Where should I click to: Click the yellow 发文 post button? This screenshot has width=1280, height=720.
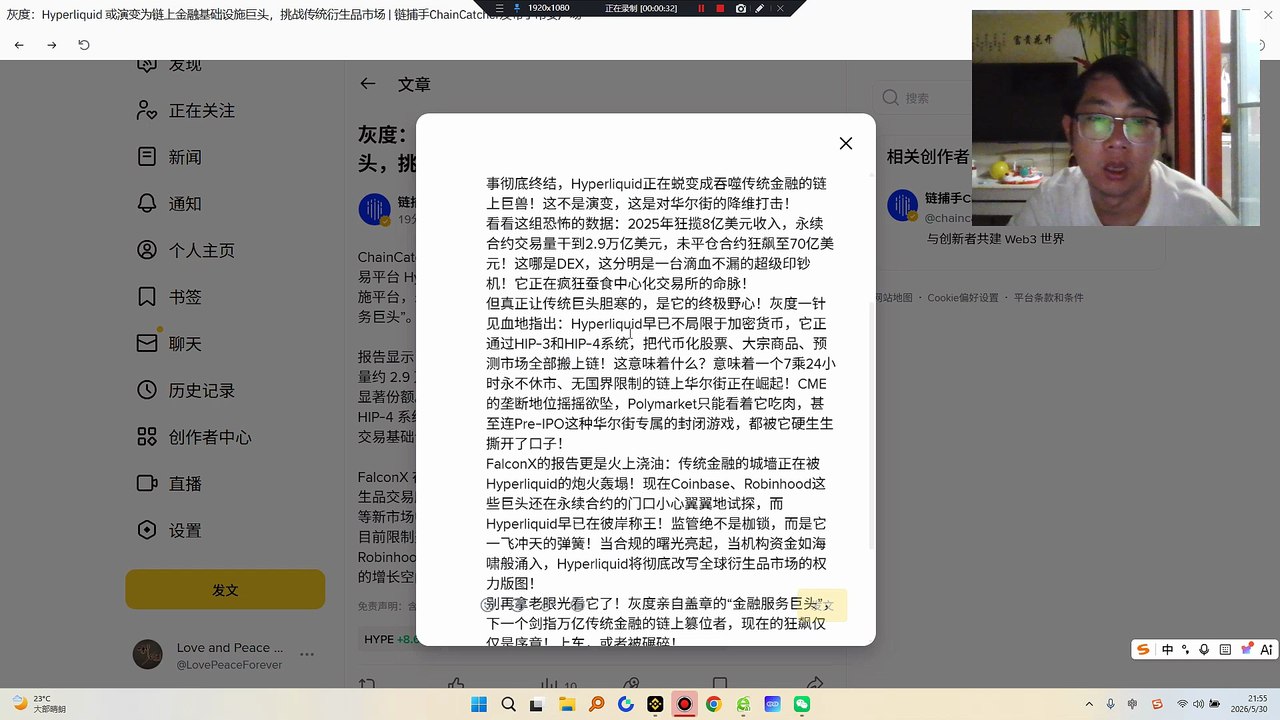(225, 590)
